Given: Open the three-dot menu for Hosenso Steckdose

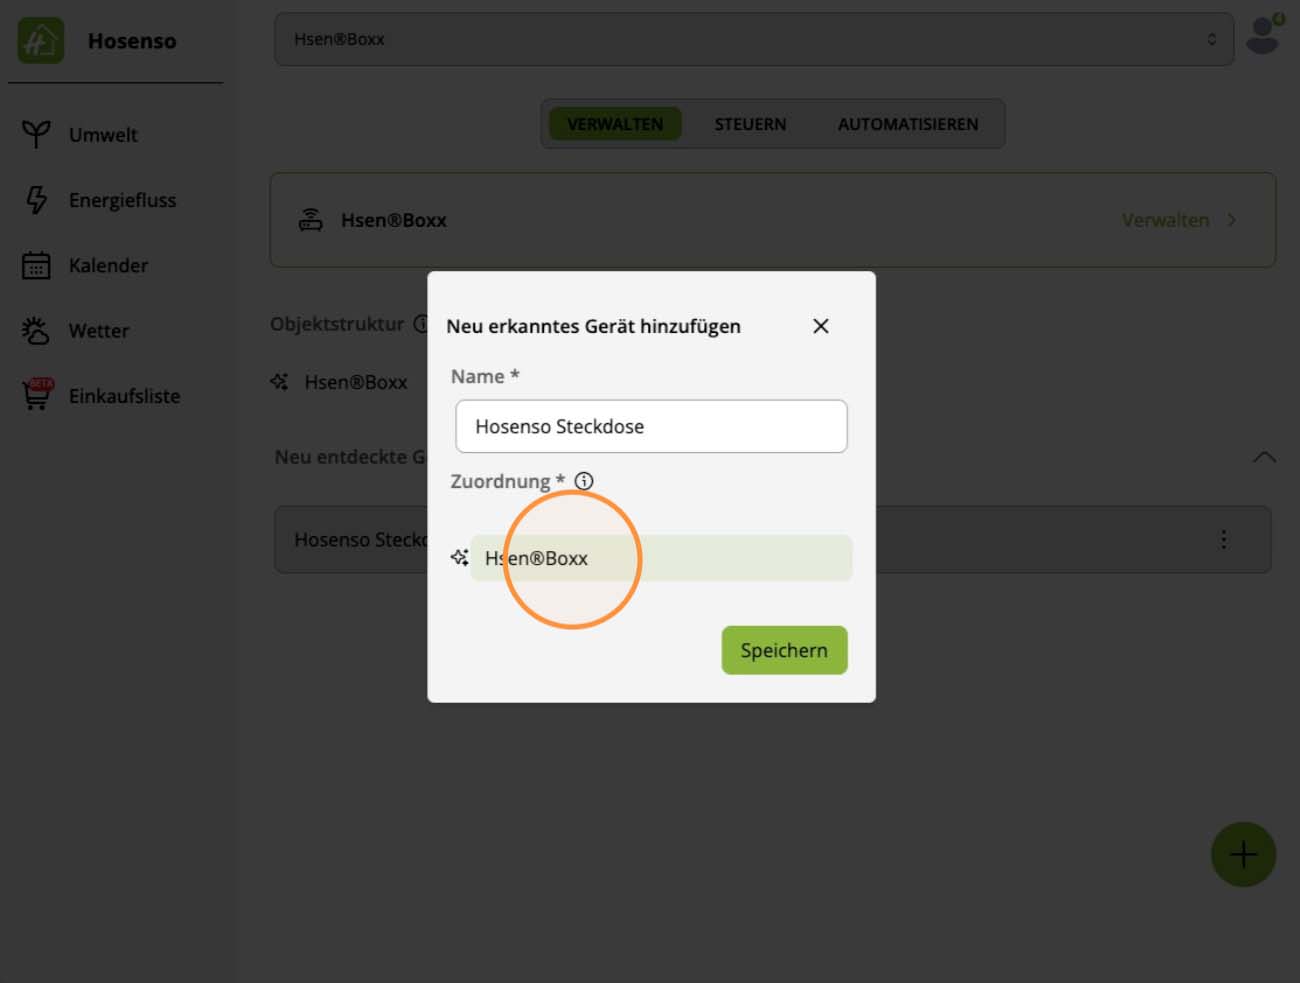Looking at the screenshot, I should 1223,540.
